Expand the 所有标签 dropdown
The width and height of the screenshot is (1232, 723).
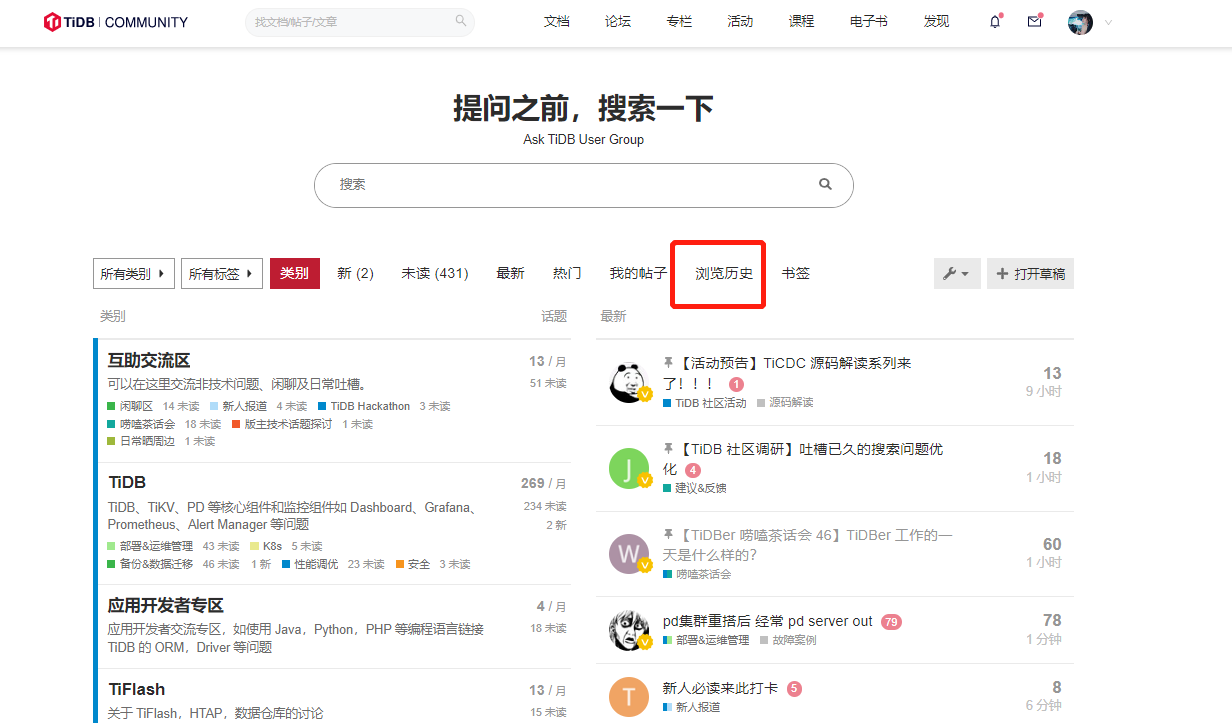click(222, 273)
